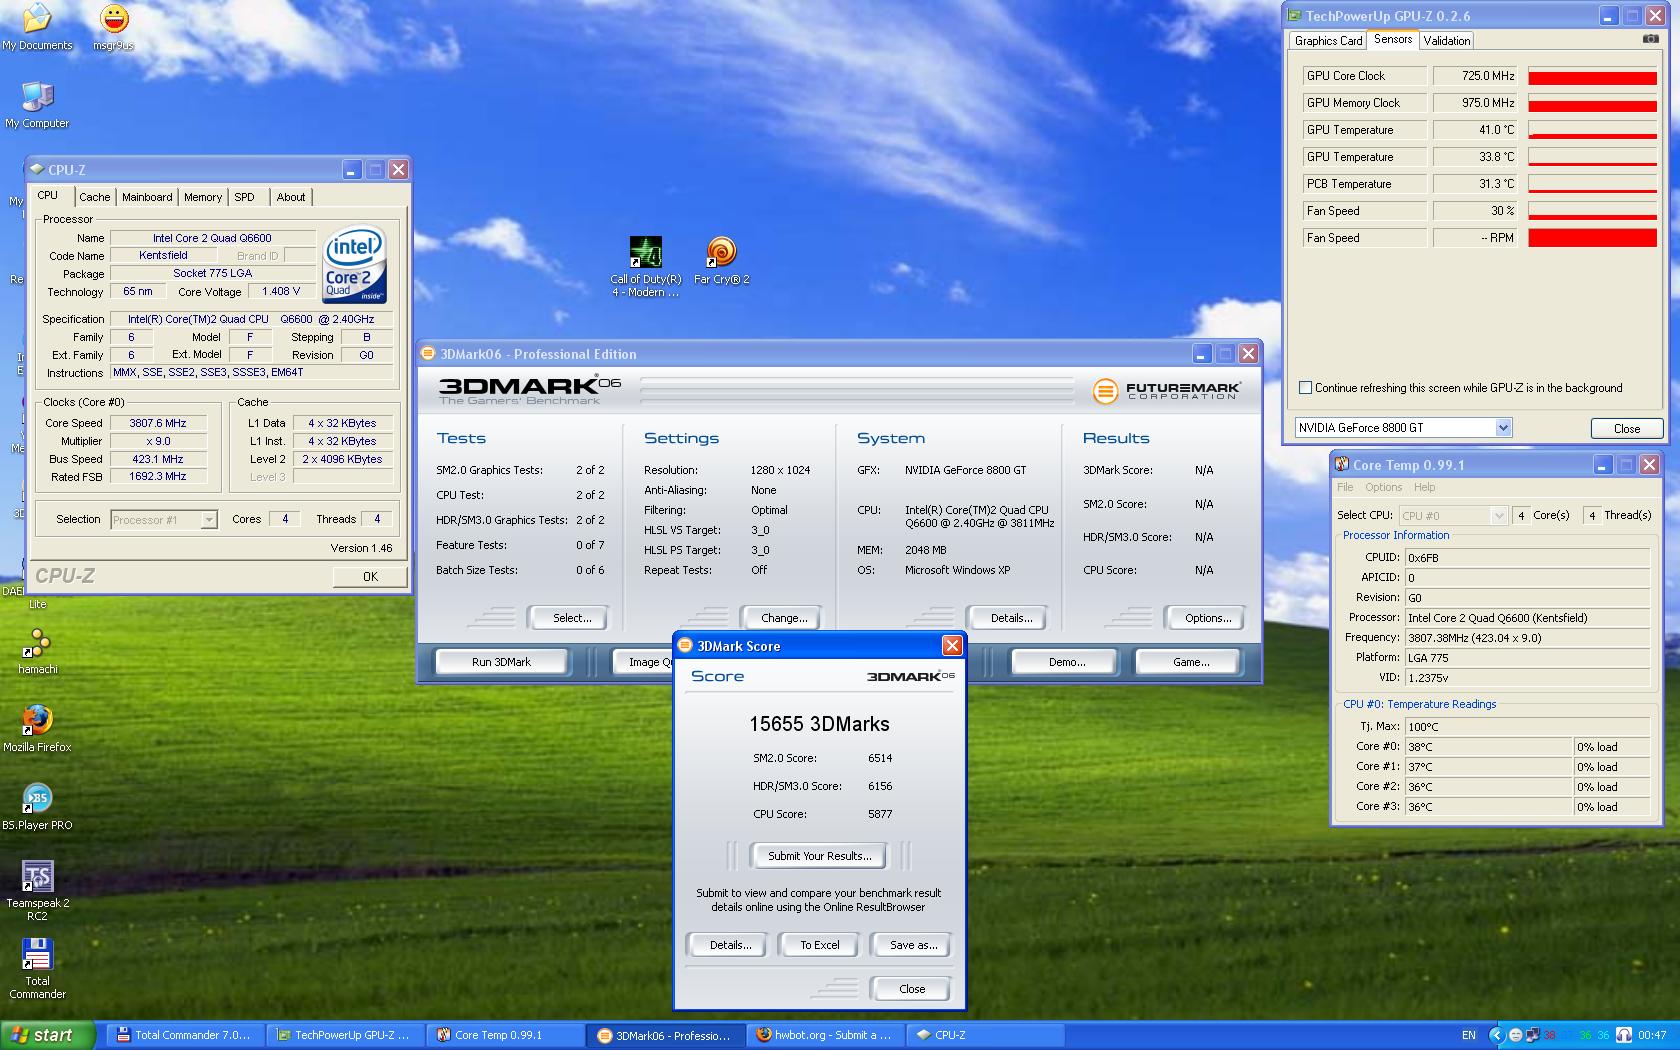Open the SPD tab in CPU-Z
This screenshot has height=1050, width=1680.
pos(245,197)
